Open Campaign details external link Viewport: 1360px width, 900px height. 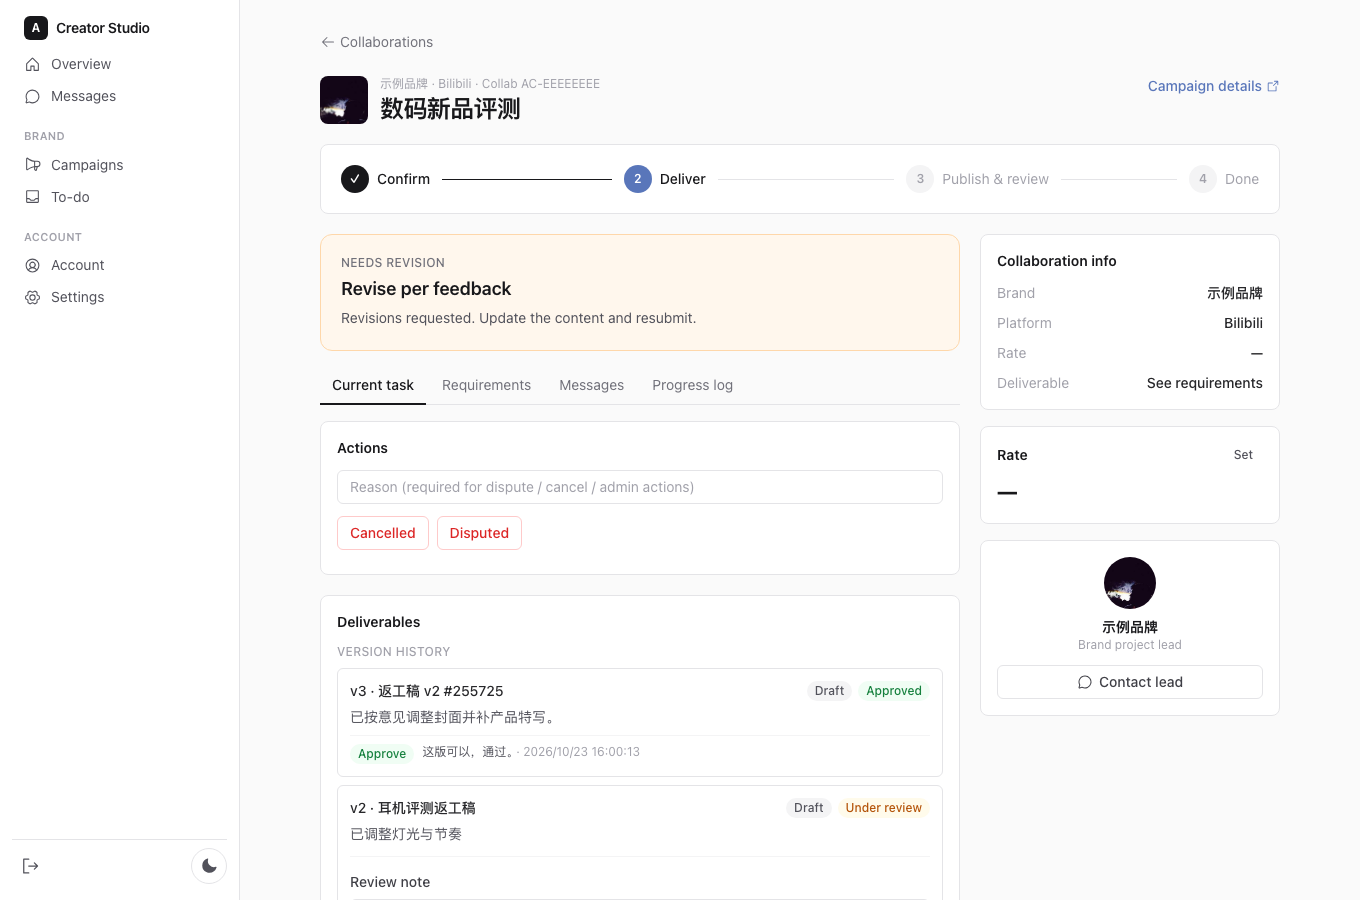1213,86
